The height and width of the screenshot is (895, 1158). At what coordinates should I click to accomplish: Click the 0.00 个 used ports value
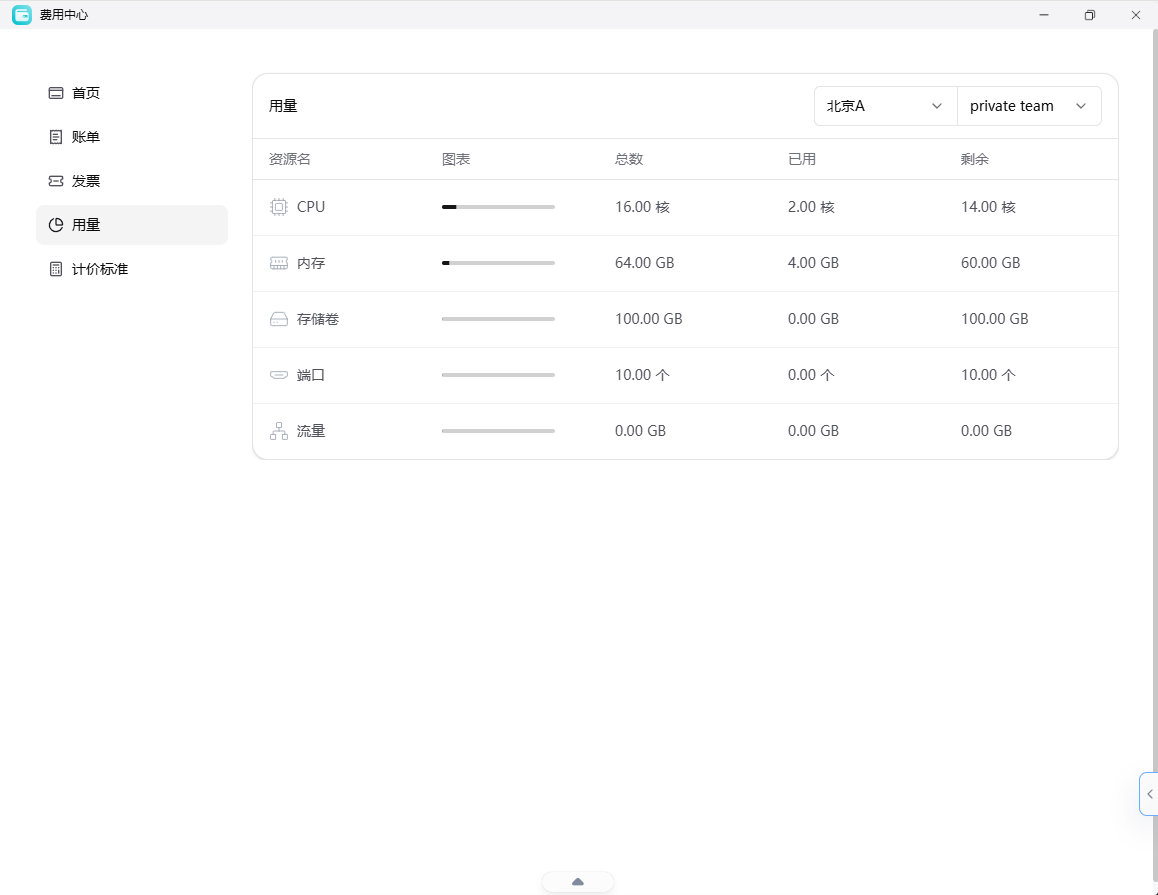point(811,375)
